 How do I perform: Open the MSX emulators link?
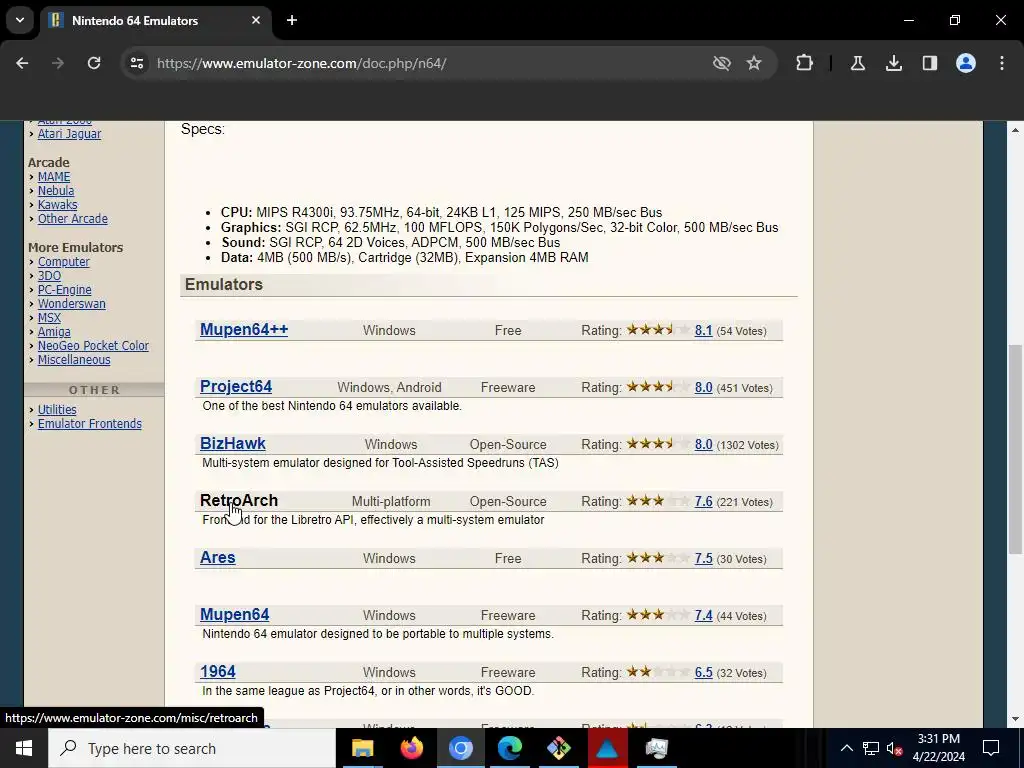click(49, 318)
